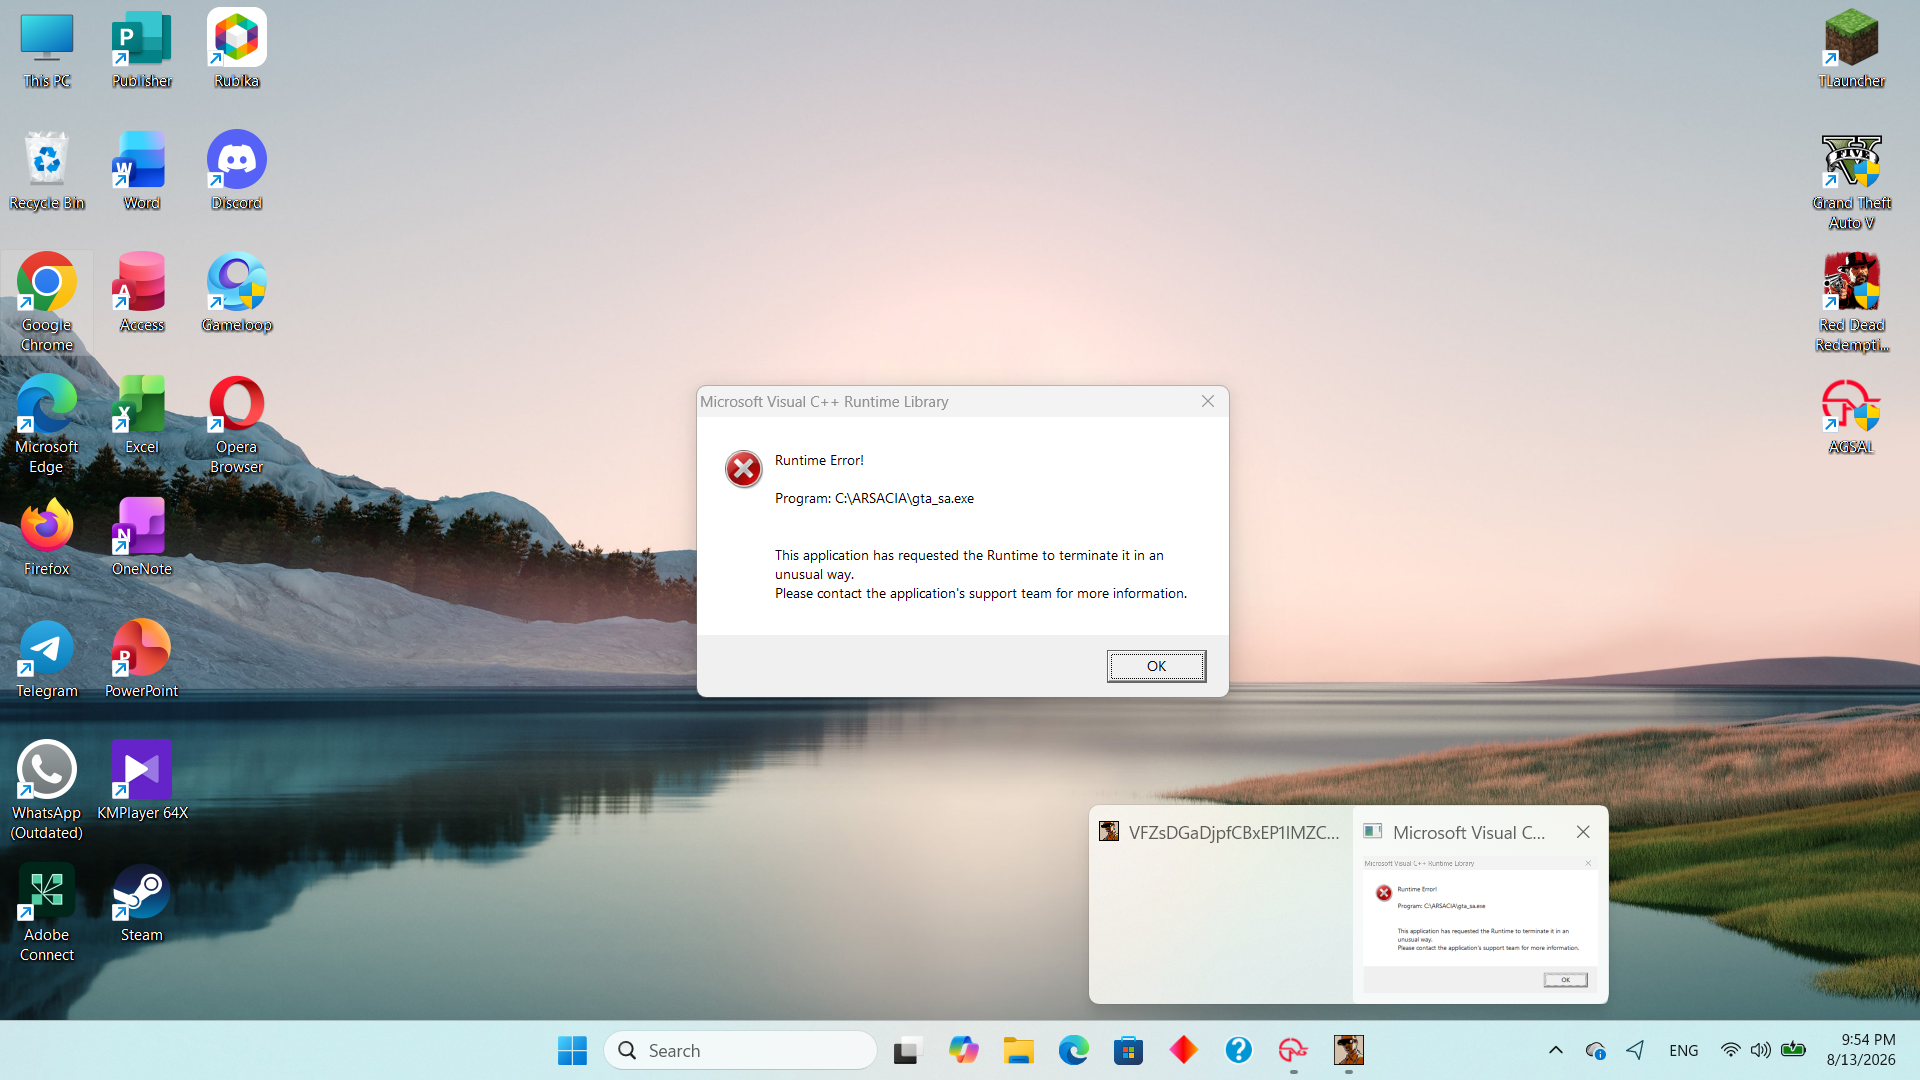This screenshot has height=1080, width=1920.
Task: Open the Access desktop shortcut
Action: pyautogui.click(x=141, y=293)
